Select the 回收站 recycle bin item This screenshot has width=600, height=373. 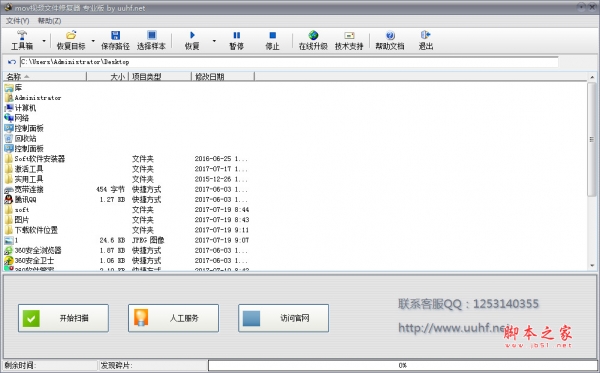(x=20, y=138)
